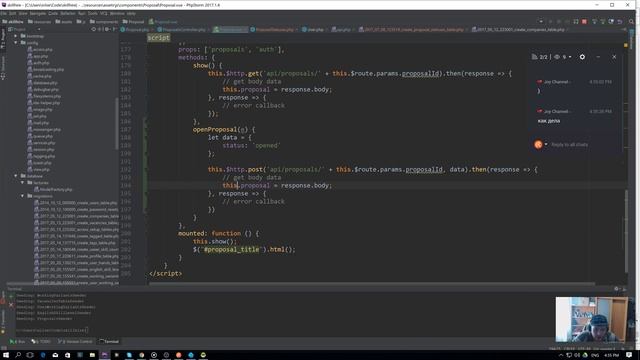Click the red stop button in the toolbar
The height and width of the screenshot is (360, 640).
(x=584, y=22)
